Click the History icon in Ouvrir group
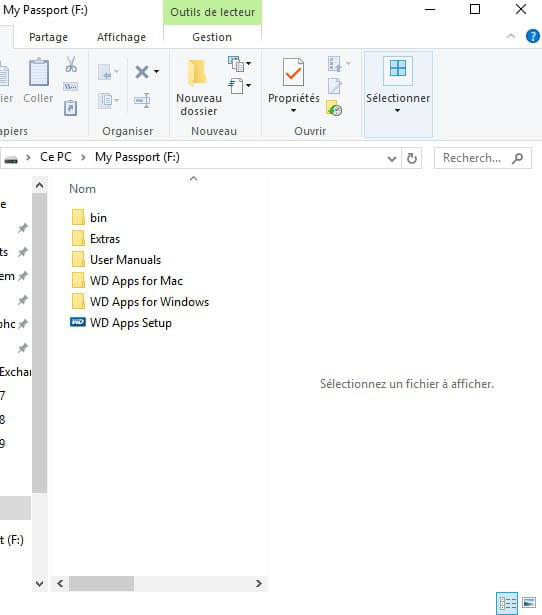542x615 pixels. coord(334,108)
